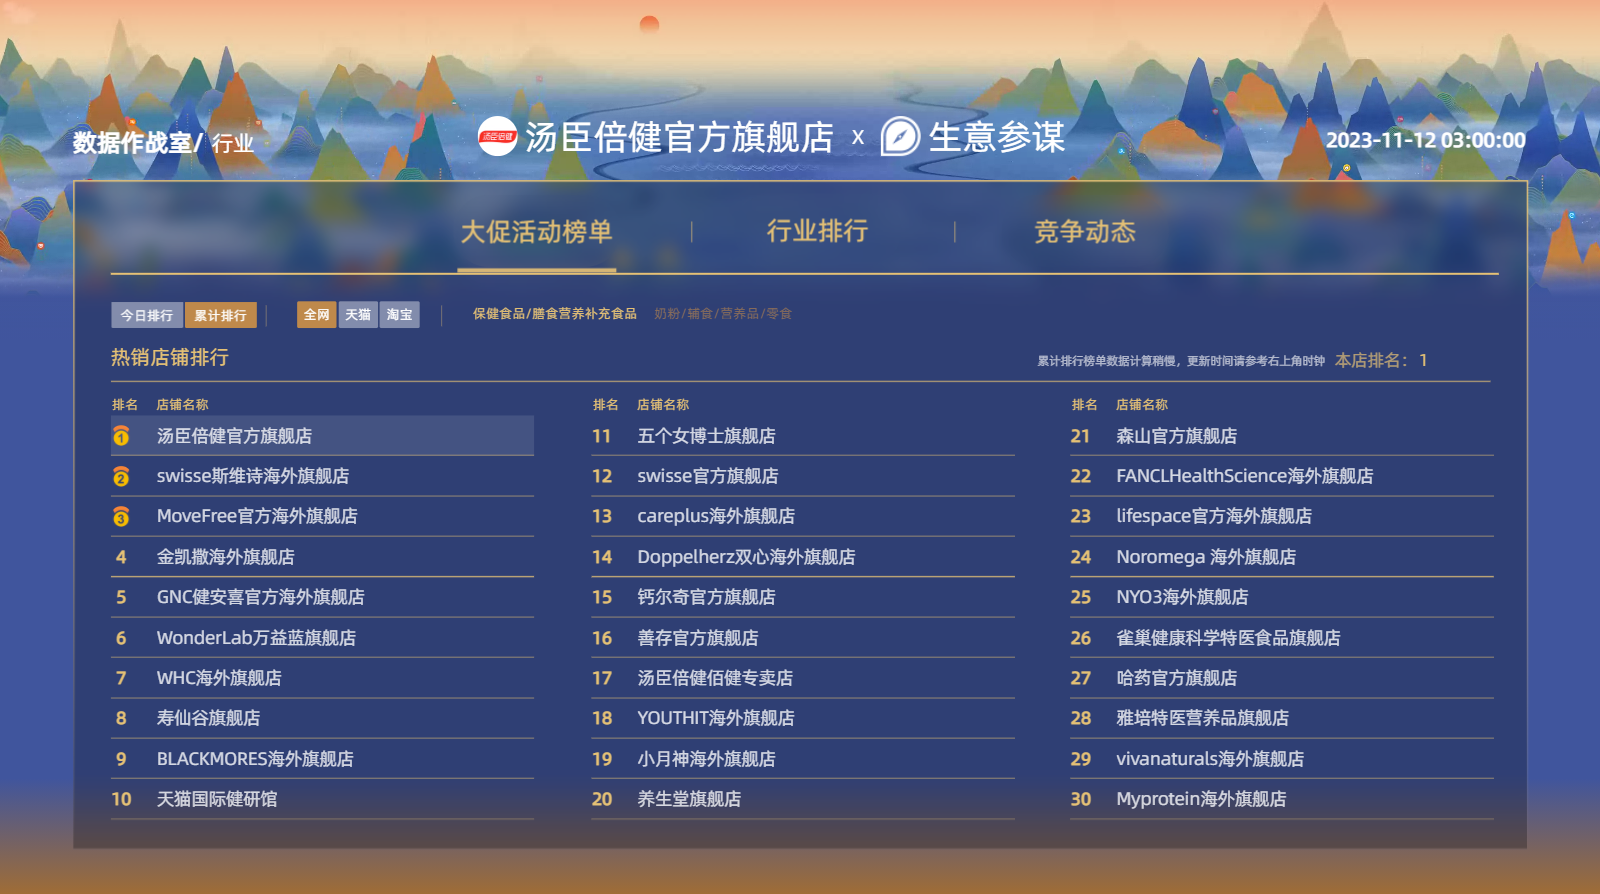The width and height of the screenshot is (1600, 894).
Task: Click 森山官方旗舰店 at rank 21
Action: pyautogui.click(x=1176, y=436)
